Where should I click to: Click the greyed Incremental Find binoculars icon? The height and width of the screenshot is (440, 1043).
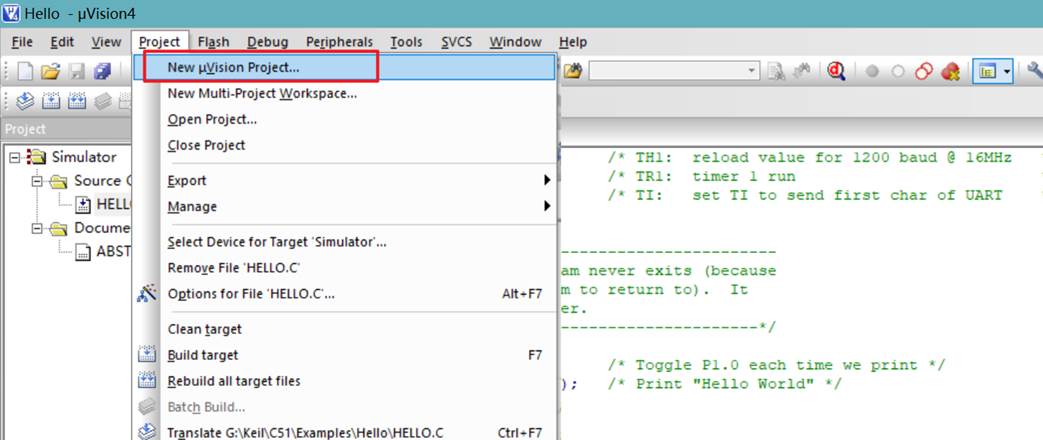pos(802,71)
